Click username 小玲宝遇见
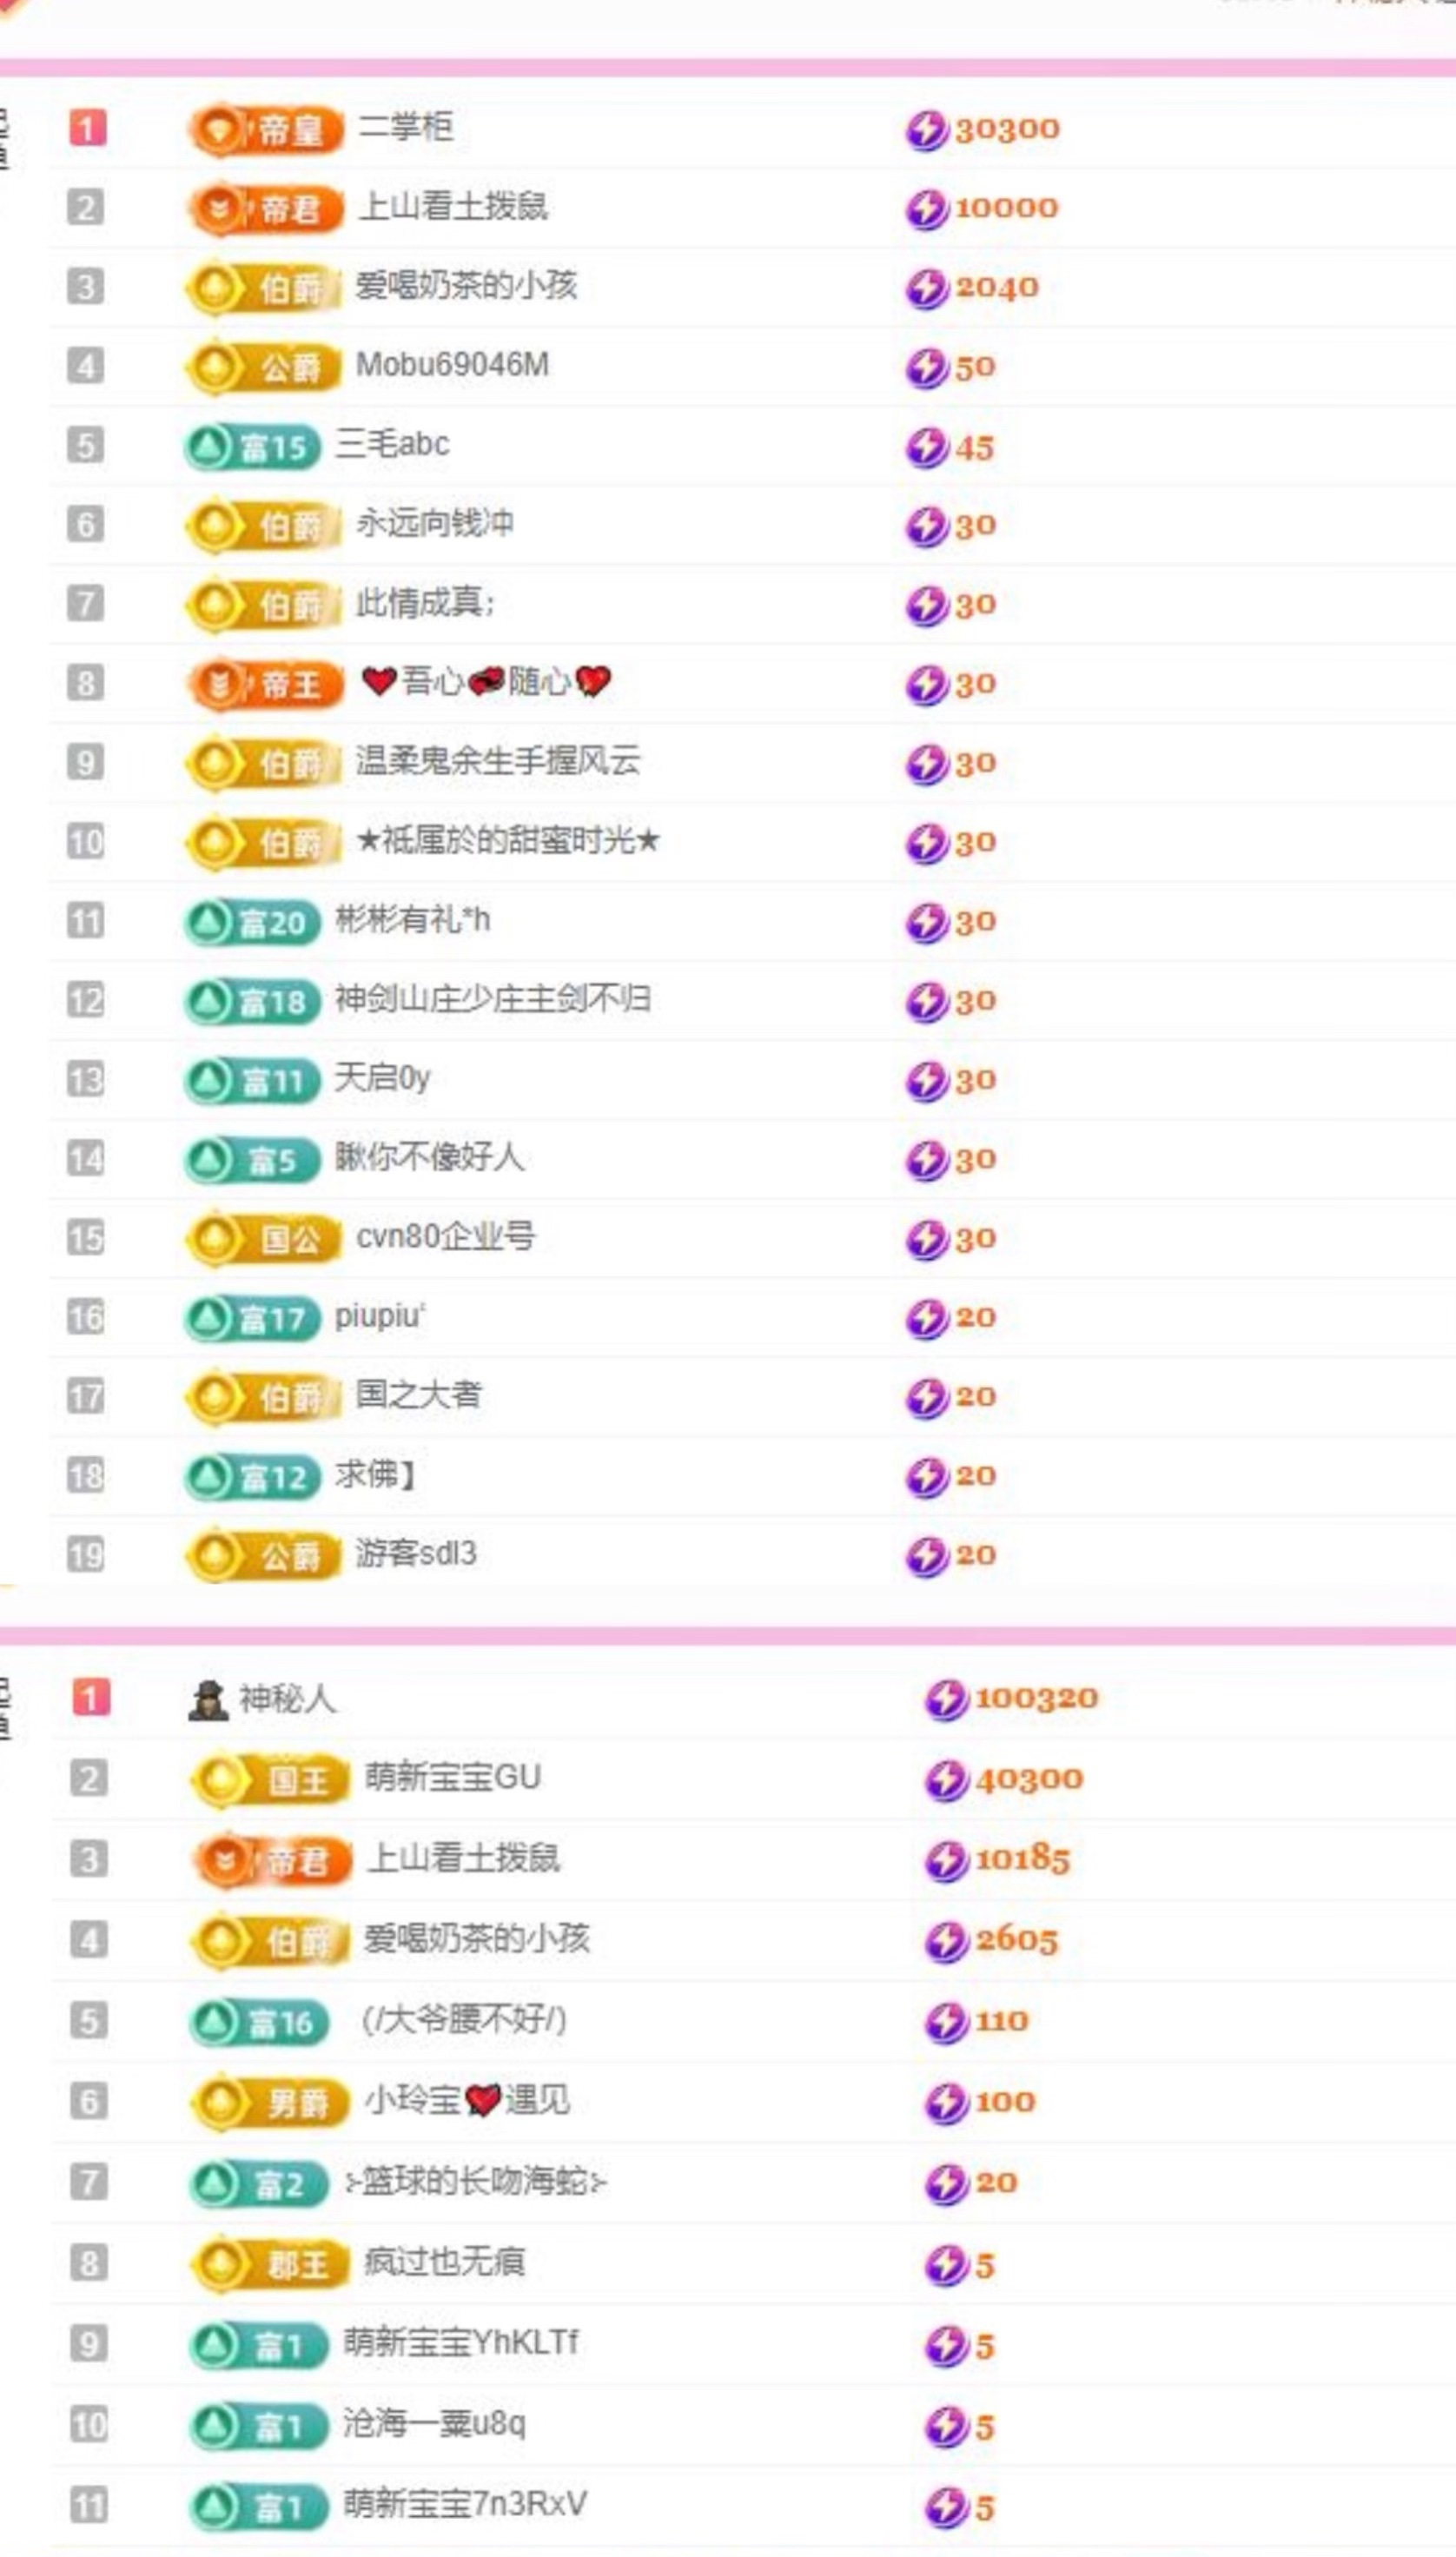Screen dimensions: 1456x2557 click(468, 2101)
